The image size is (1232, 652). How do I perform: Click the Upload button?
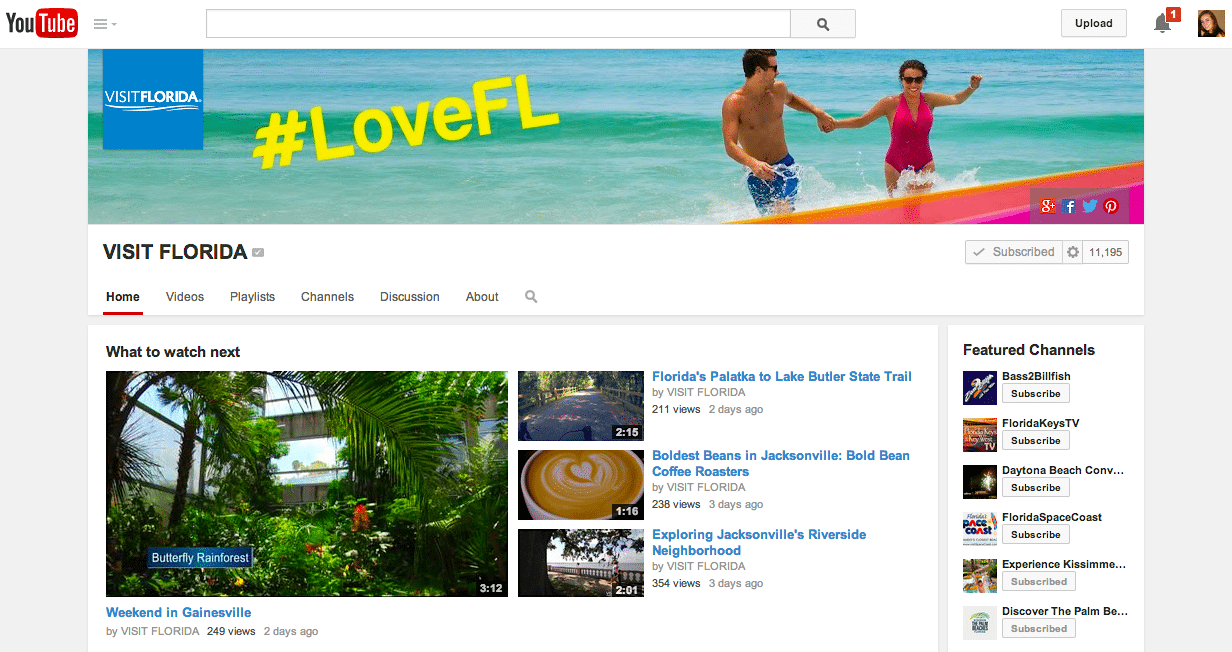[x=1094, y=24]
